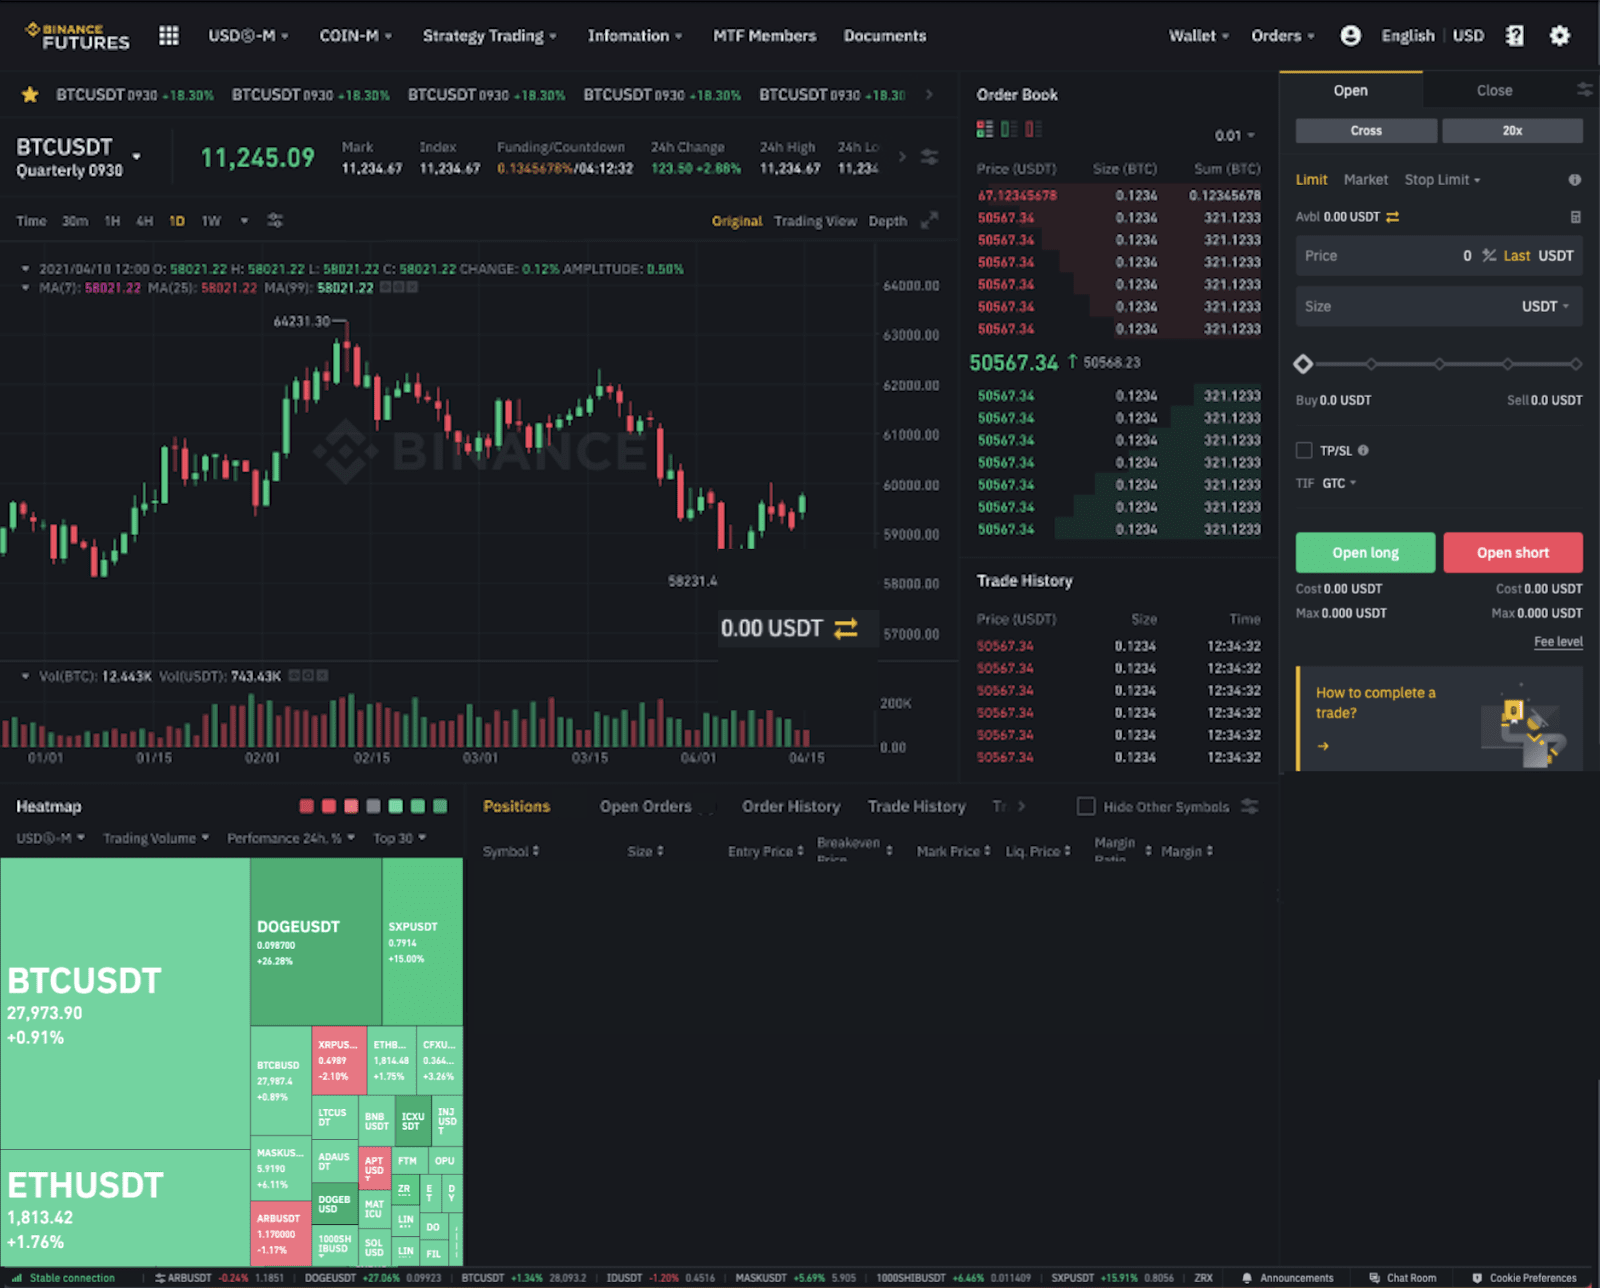Open chart indicator settings icon
The width and height of the screenshot is (1600, 1288).
(275, 221)
